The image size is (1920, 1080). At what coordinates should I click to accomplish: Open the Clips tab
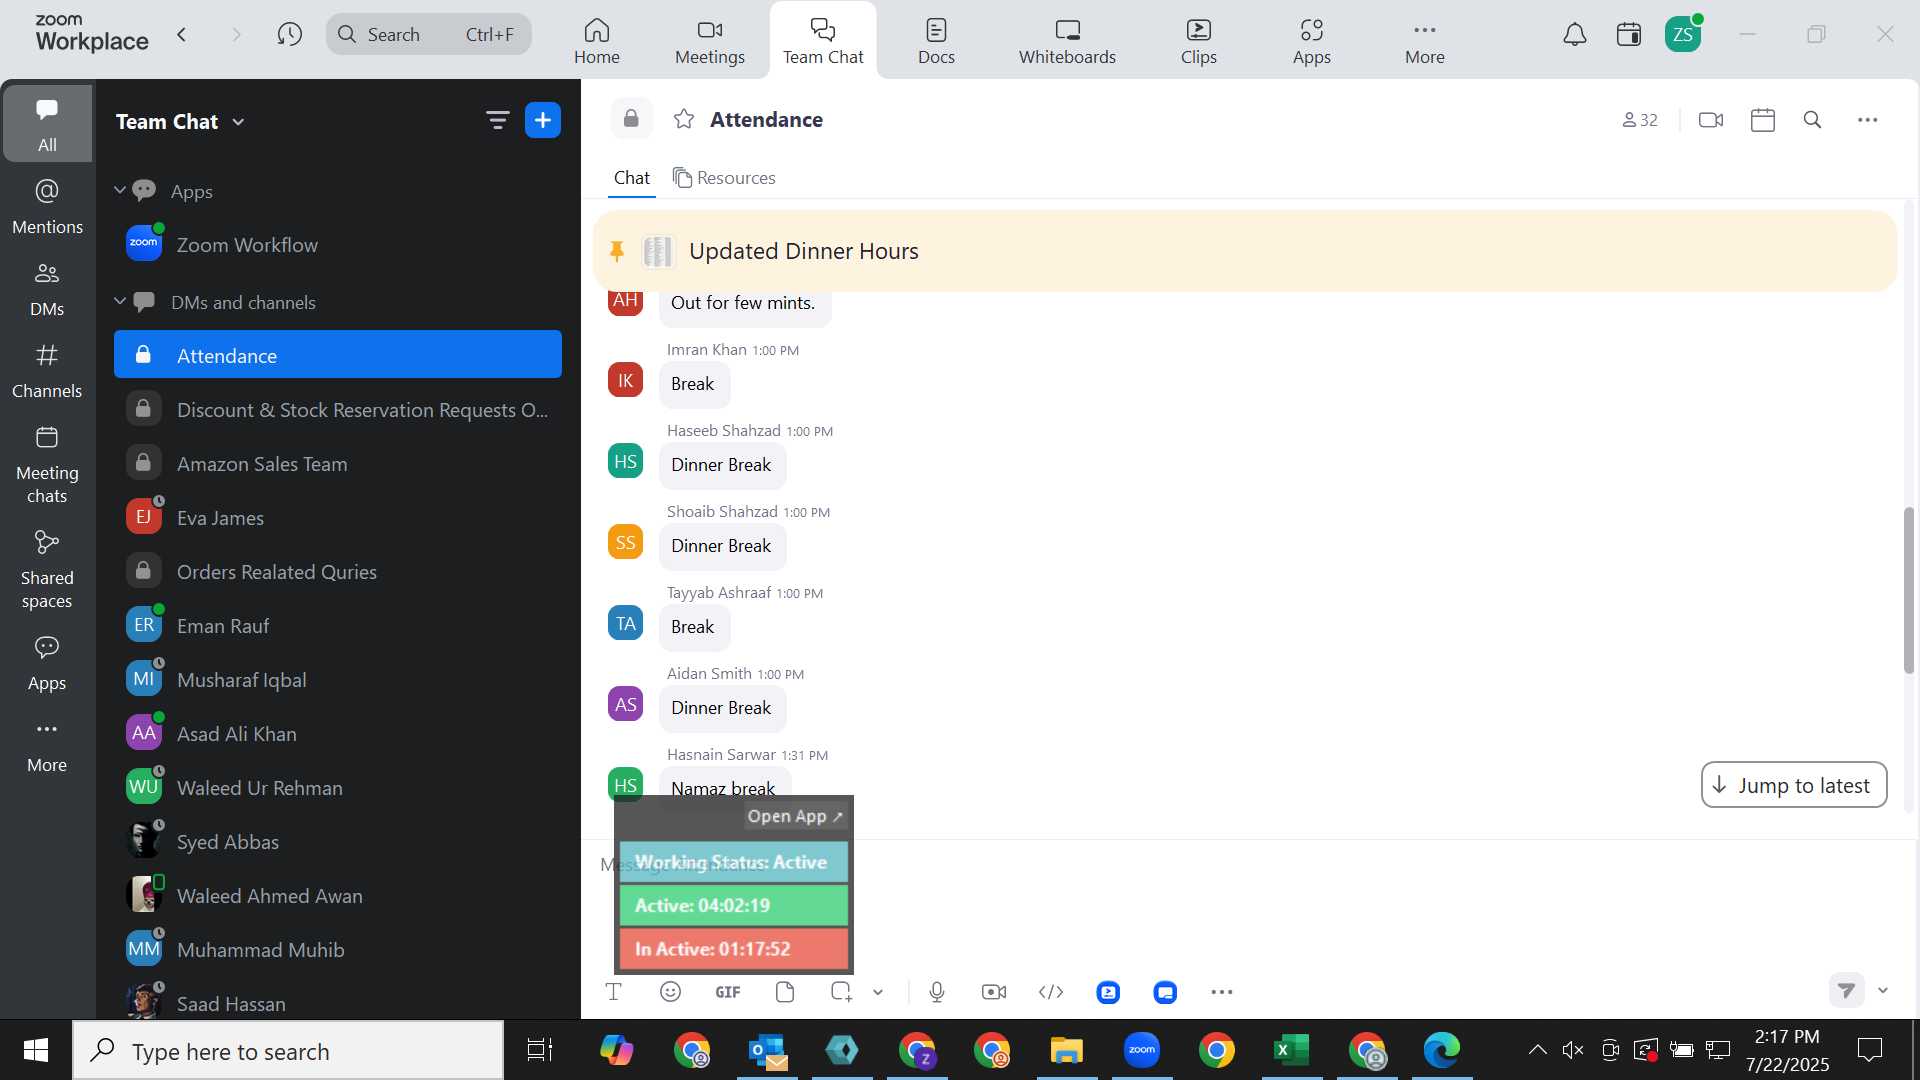pyautogui.click(x=1198, y=41)
